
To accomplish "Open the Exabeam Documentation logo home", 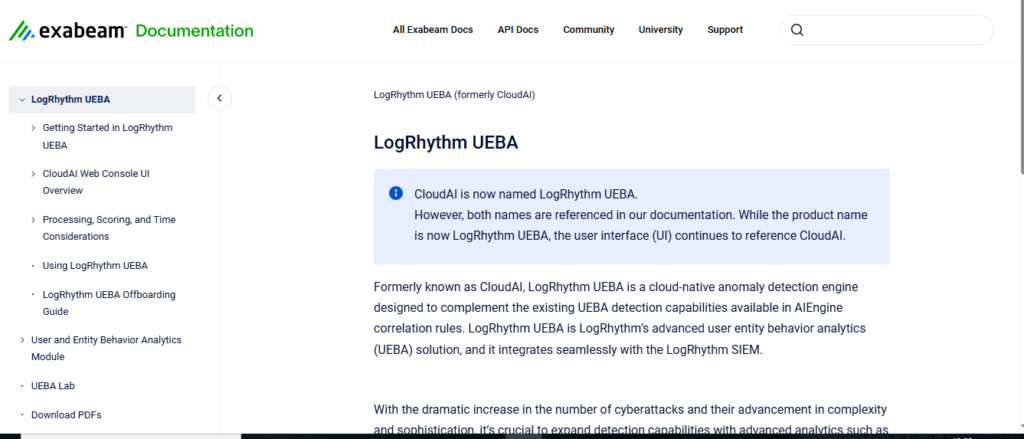I will [x=131, y=31].
